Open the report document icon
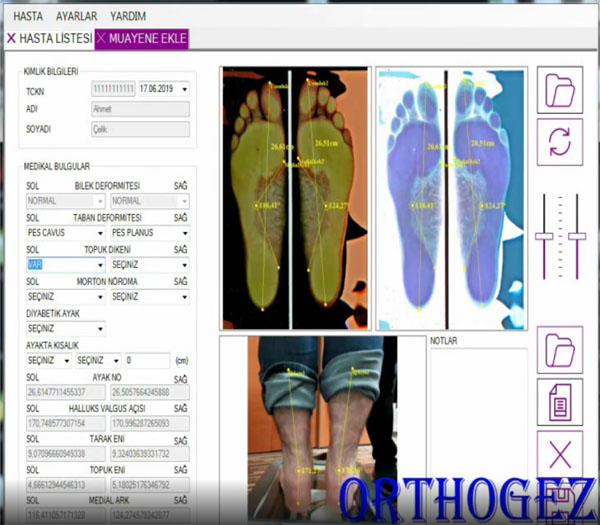This screenshot has height=525, width=600. pyautogui.click(x=560, y=402)
